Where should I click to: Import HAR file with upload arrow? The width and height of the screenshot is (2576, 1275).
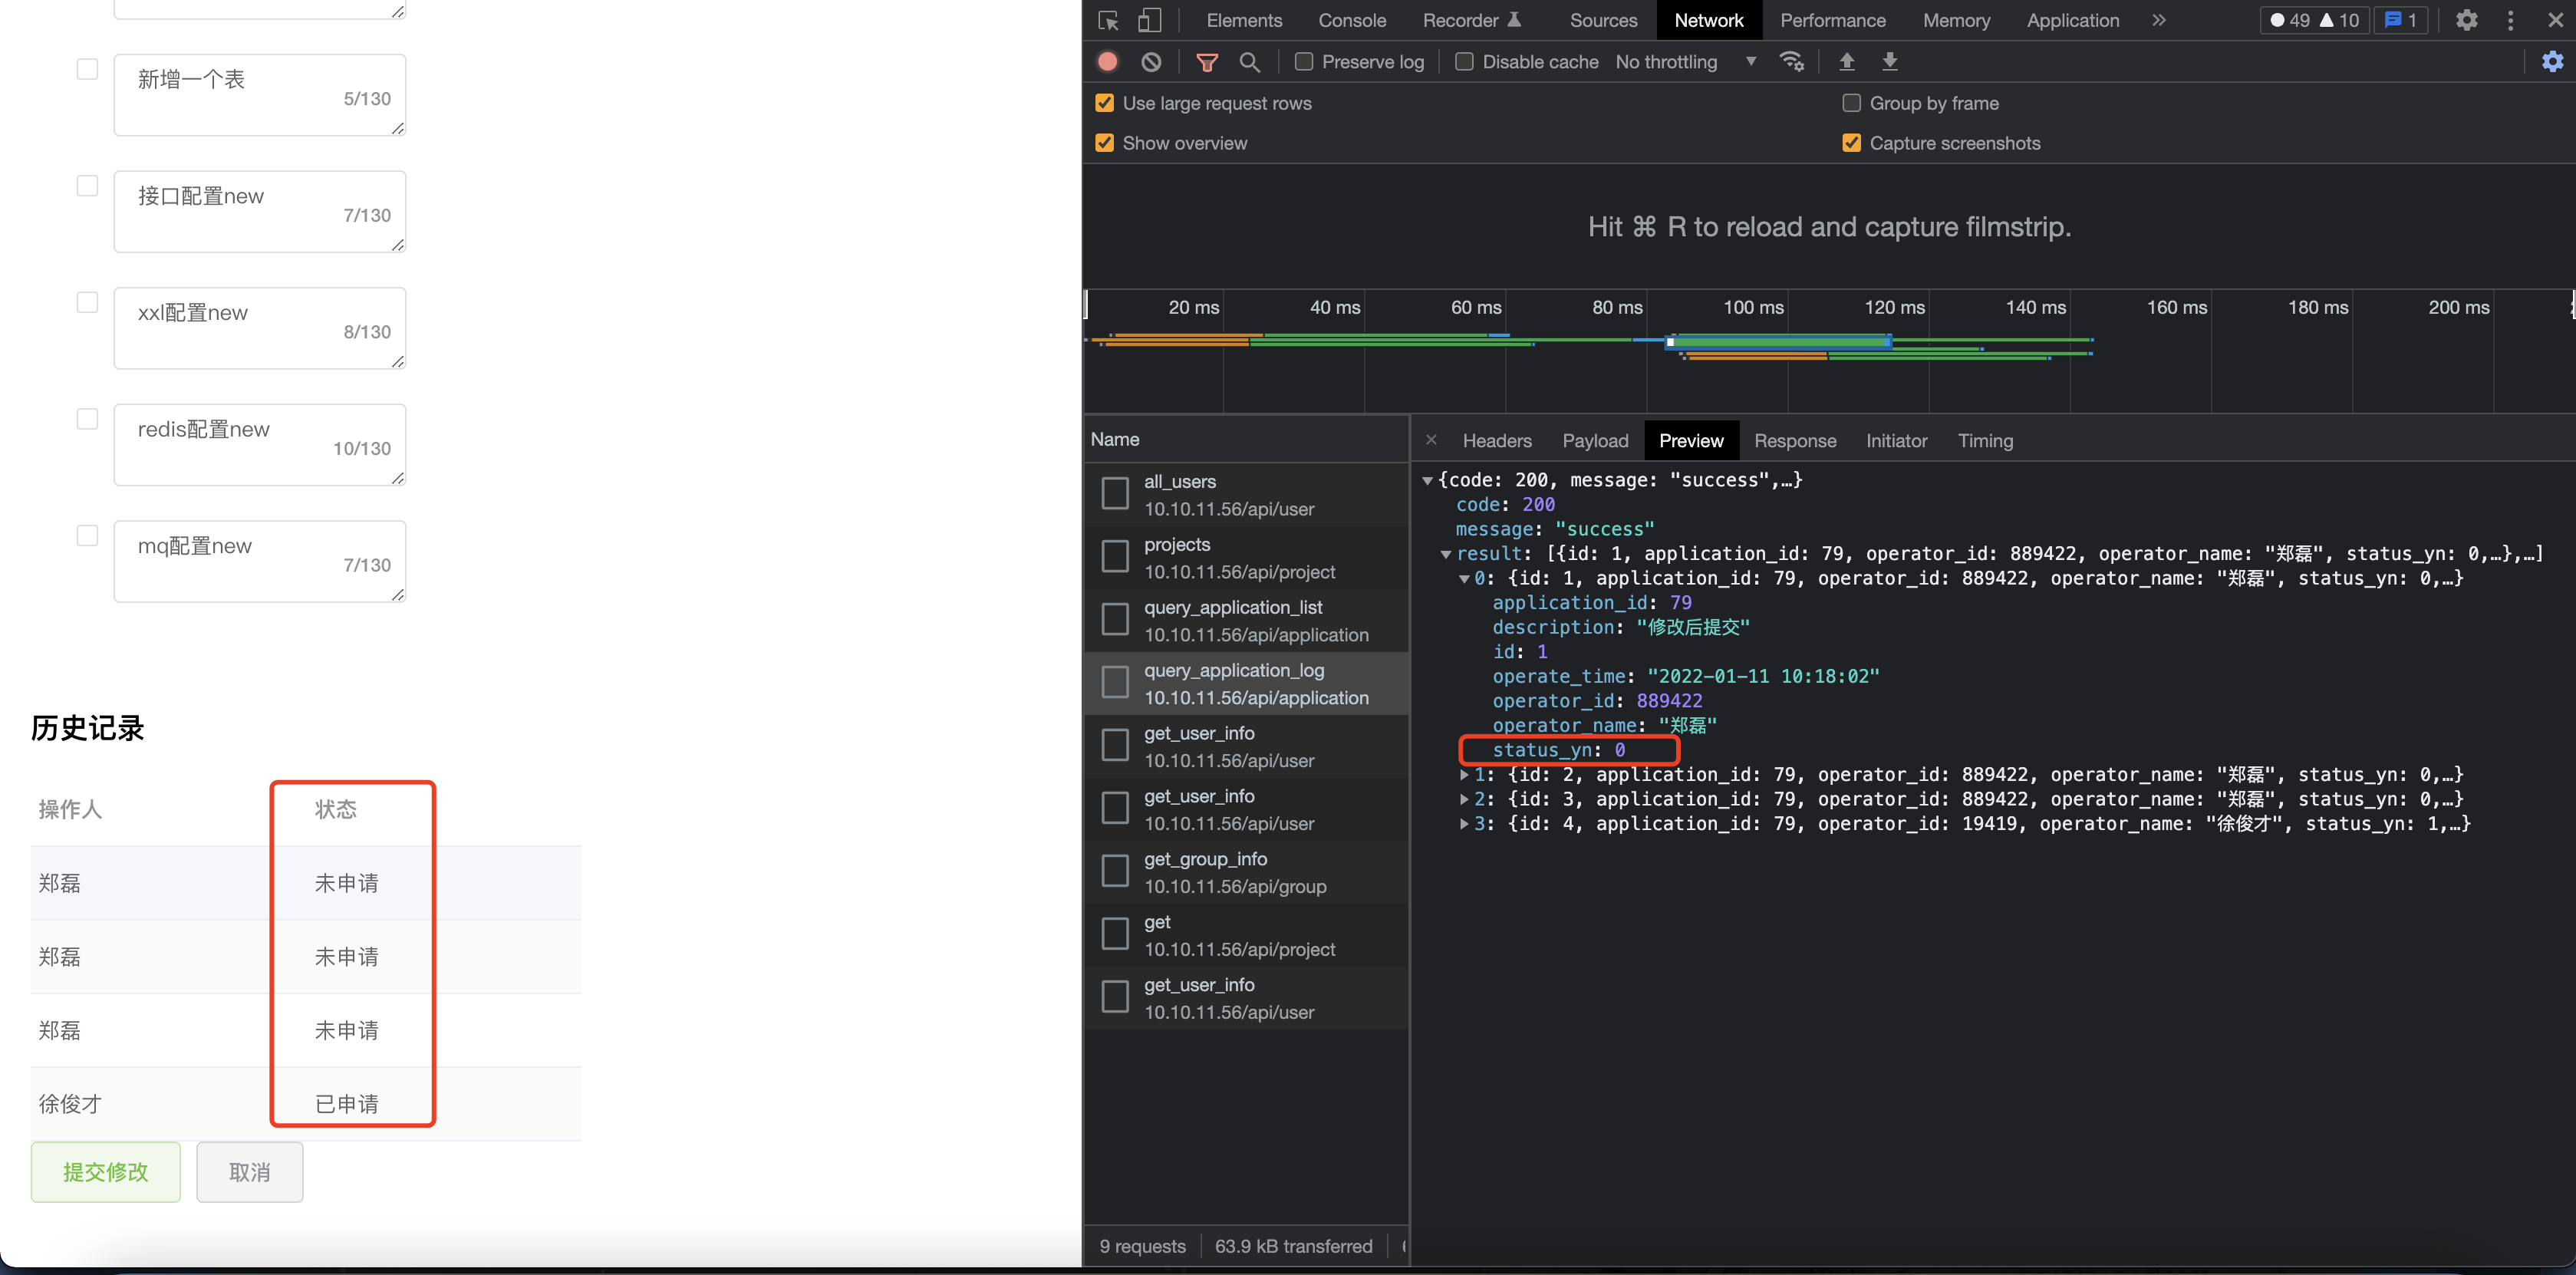(x=1847, y=62)
